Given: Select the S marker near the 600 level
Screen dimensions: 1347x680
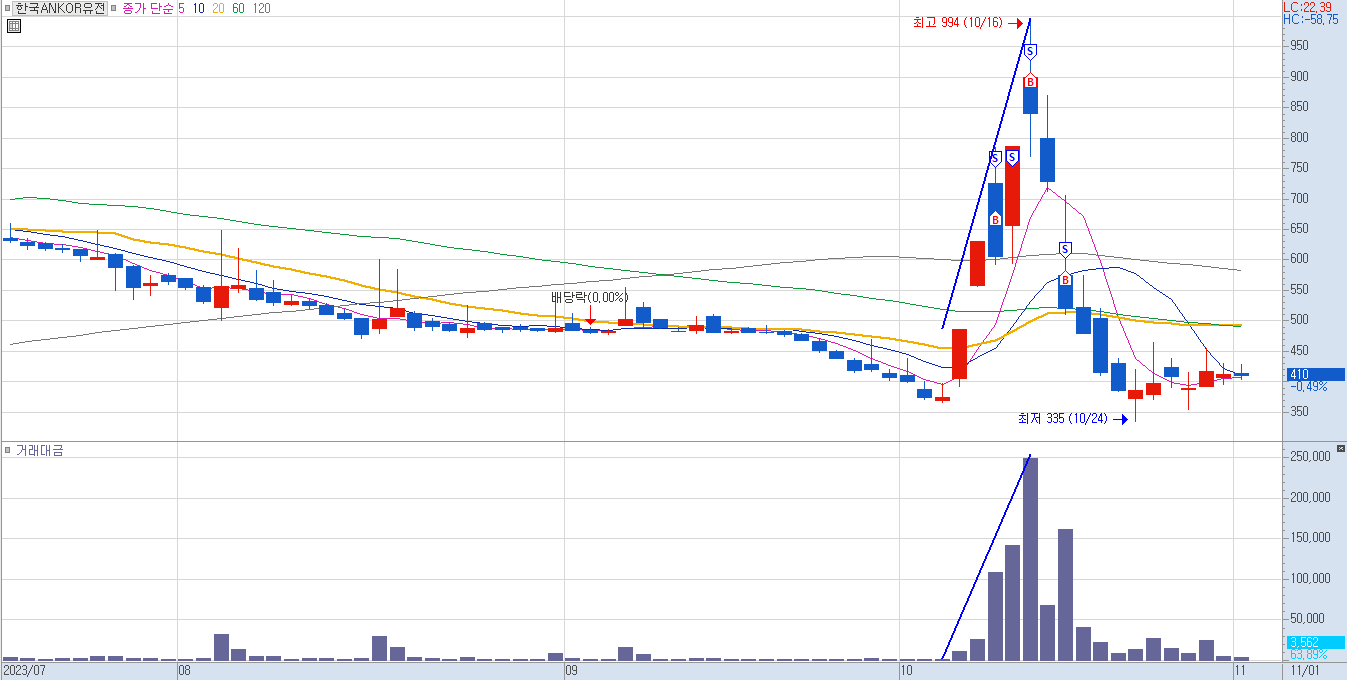Looking at the screenshot, I should coord(1065,248).
